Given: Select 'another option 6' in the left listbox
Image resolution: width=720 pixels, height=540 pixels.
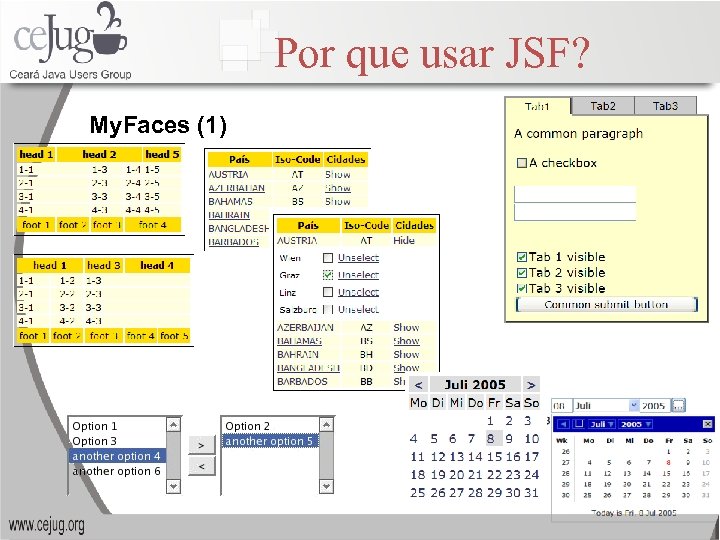Looking at the screenshot, I should point(117,471).
